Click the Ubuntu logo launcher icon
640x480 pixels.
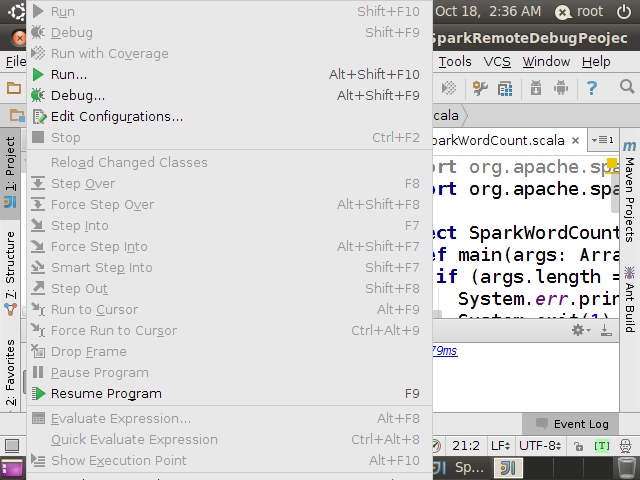pos(16,11)
